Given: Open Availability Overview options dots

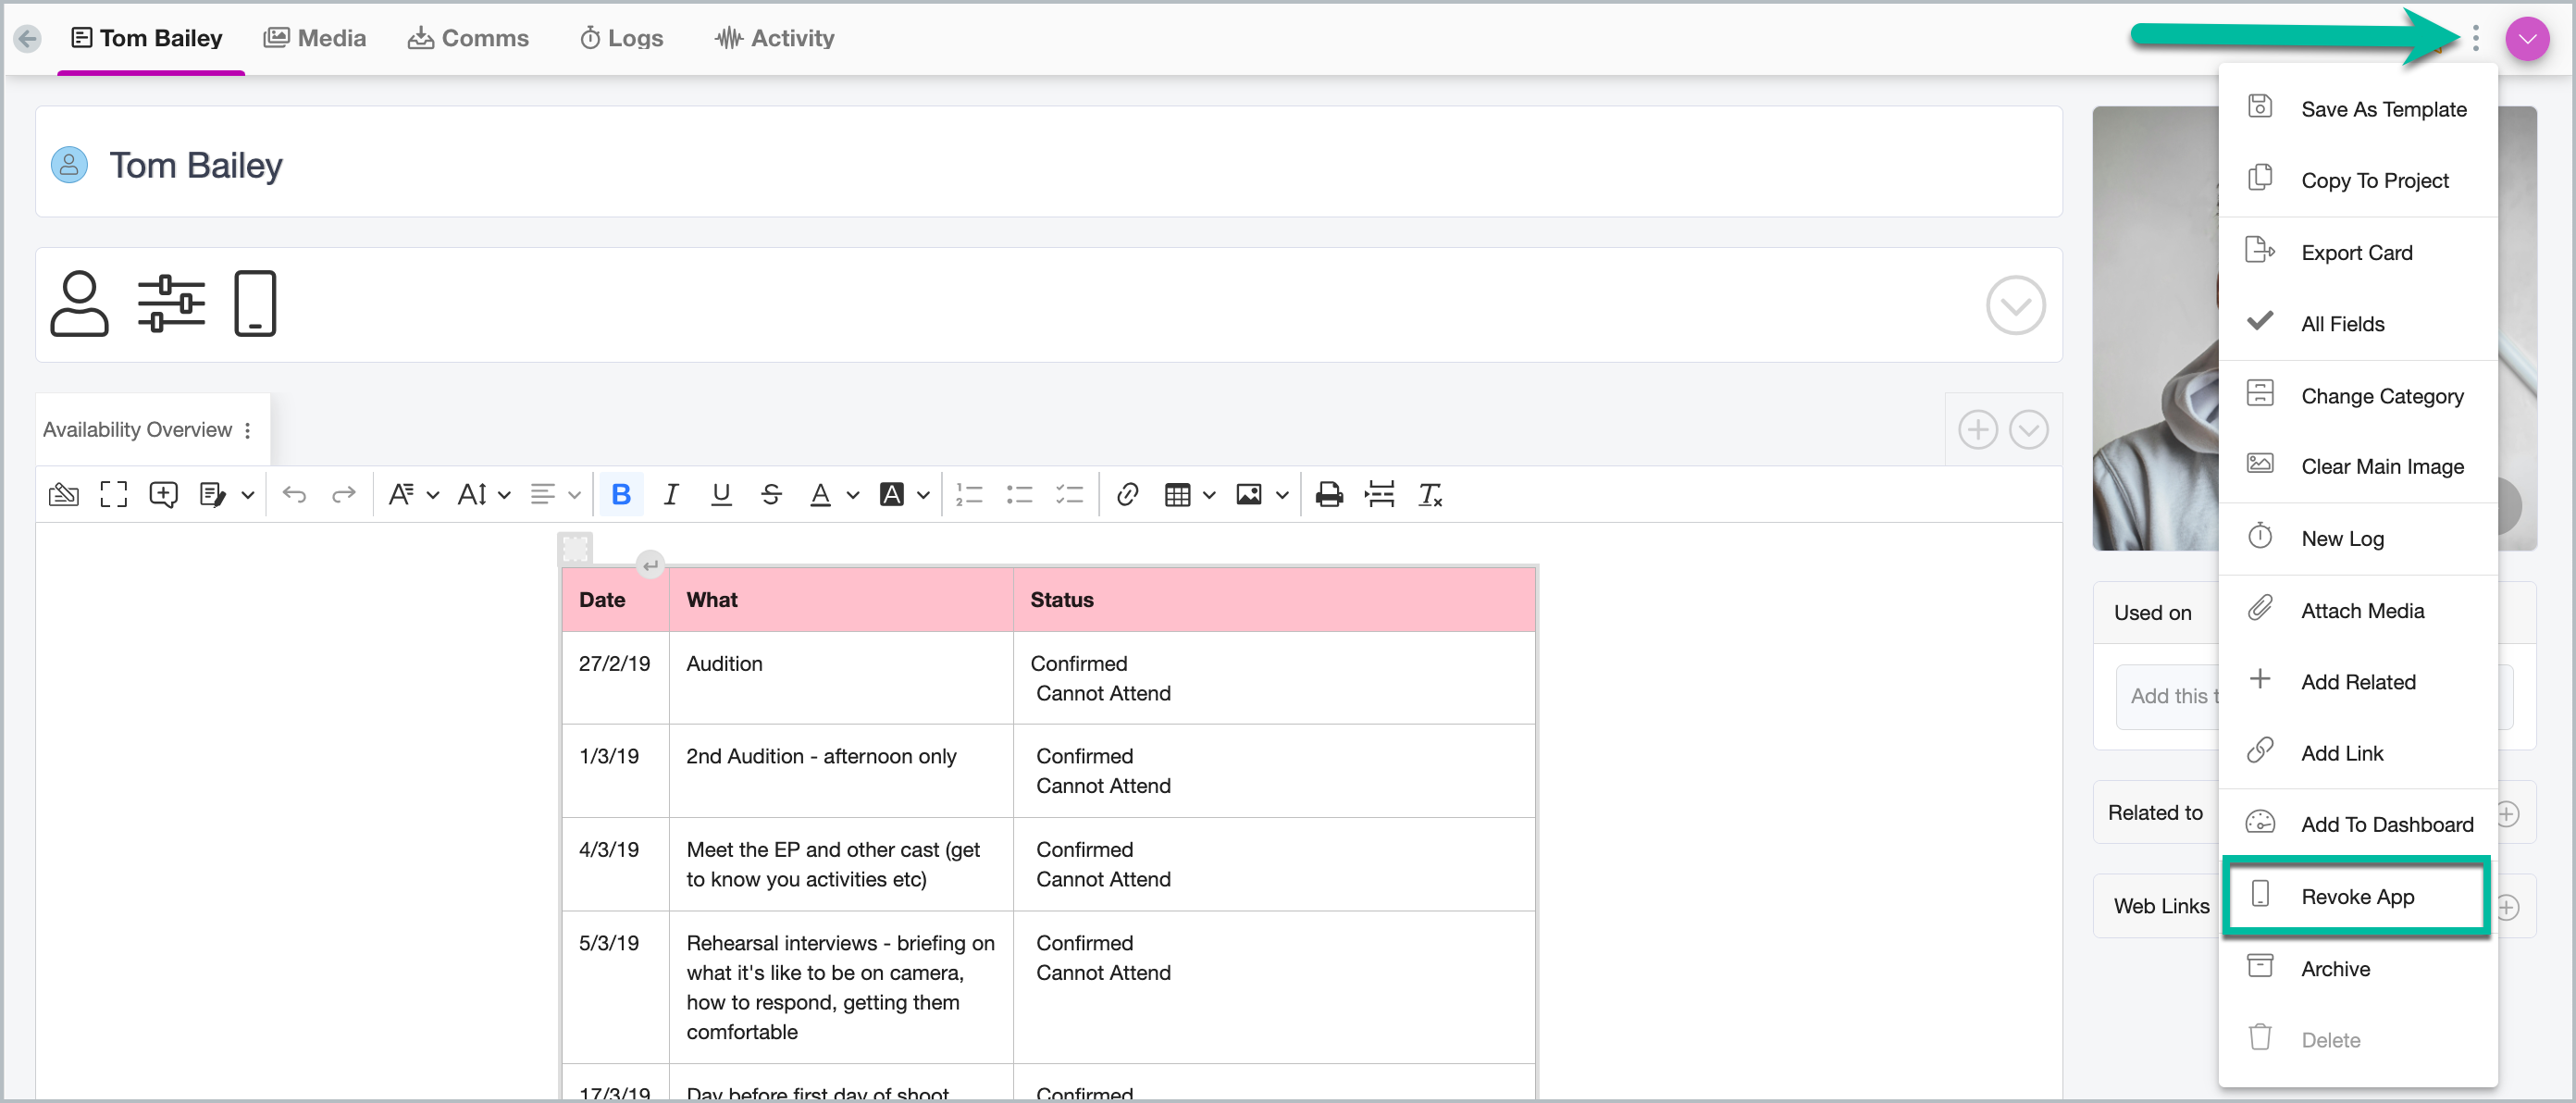Looking at the screenshot, I should (247, 430).
